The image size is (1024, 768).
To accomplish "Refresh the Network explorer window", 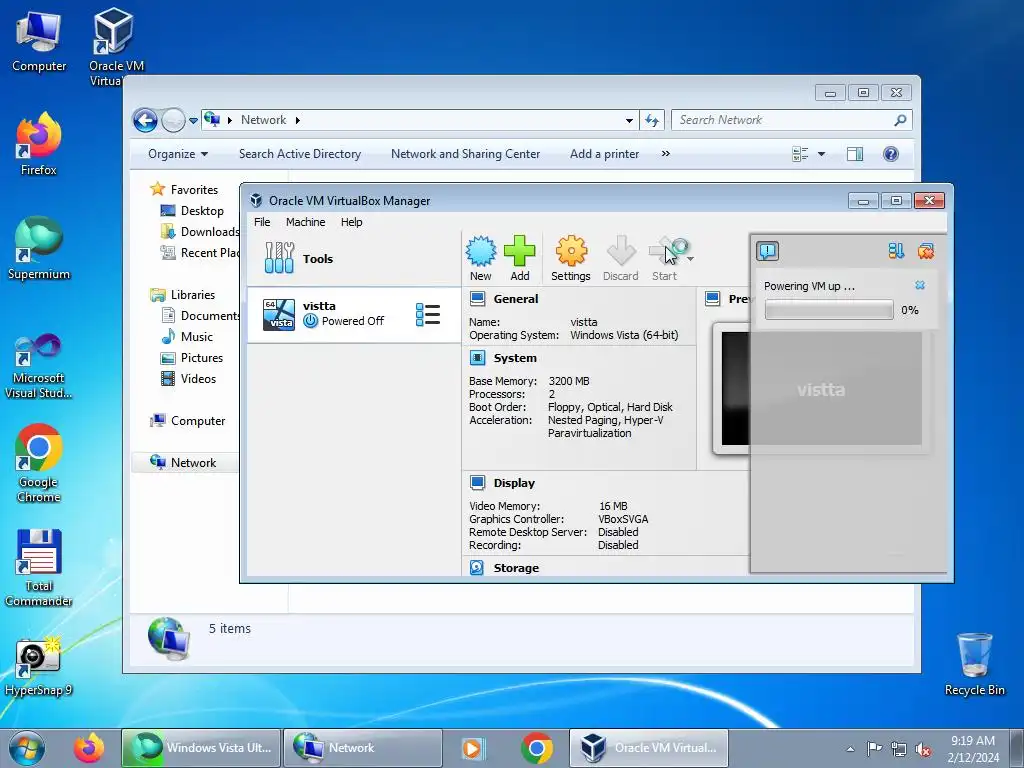I will 652,120.
